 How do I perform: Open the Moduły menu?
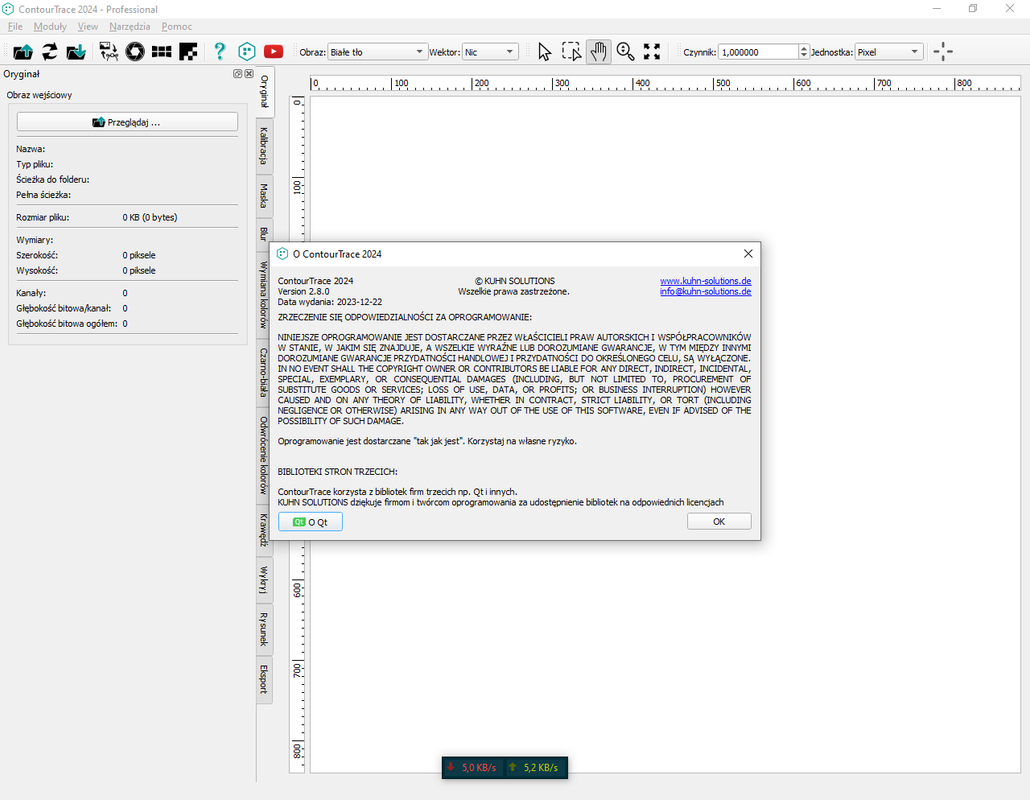pos(50,26)
